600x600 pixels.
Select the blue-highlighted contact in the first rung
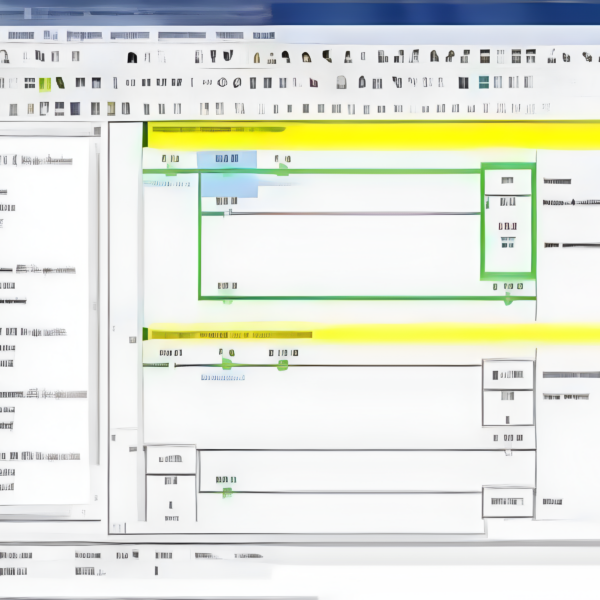point(227,160)
